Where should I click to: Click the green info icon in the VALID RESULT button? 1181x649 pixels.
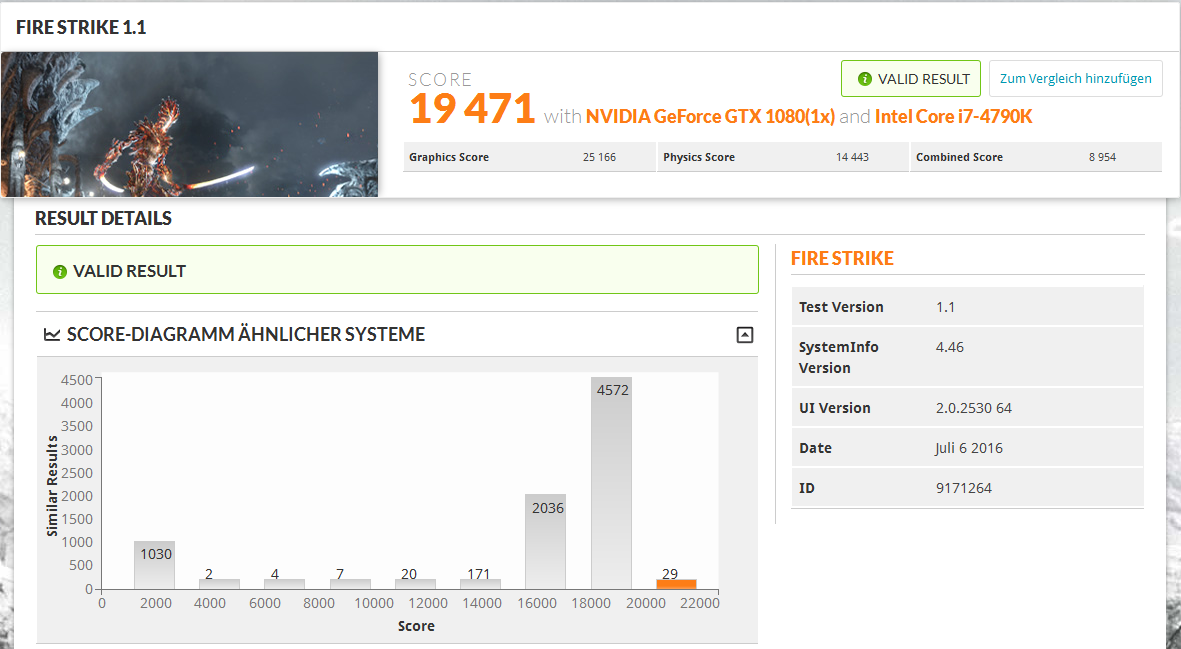[x=865, y=79]
